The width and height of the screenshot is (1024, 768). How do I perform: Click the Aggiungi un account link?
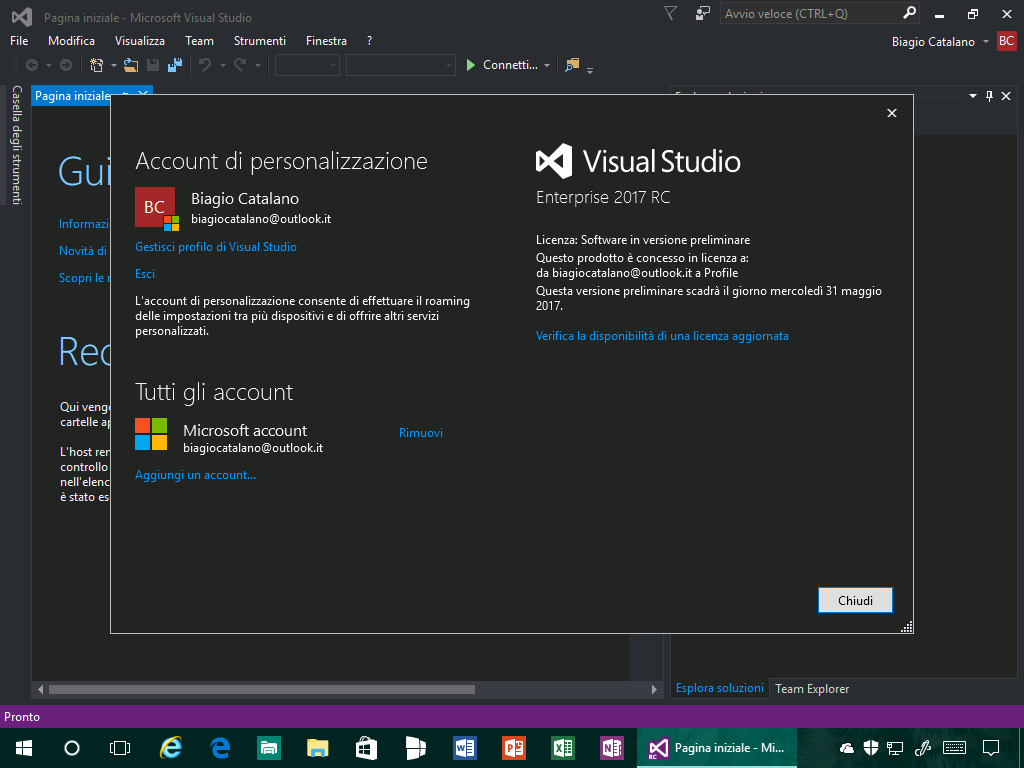[x=195, y=475]
